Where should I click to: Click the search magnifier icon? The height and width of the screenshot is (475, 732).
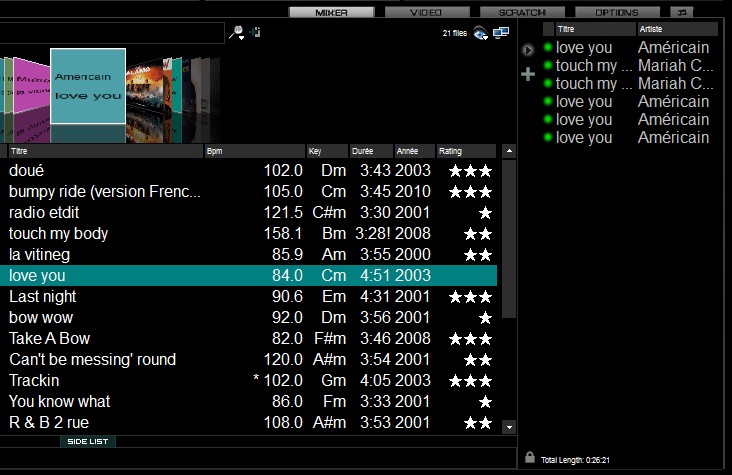(x=236, y=33)
